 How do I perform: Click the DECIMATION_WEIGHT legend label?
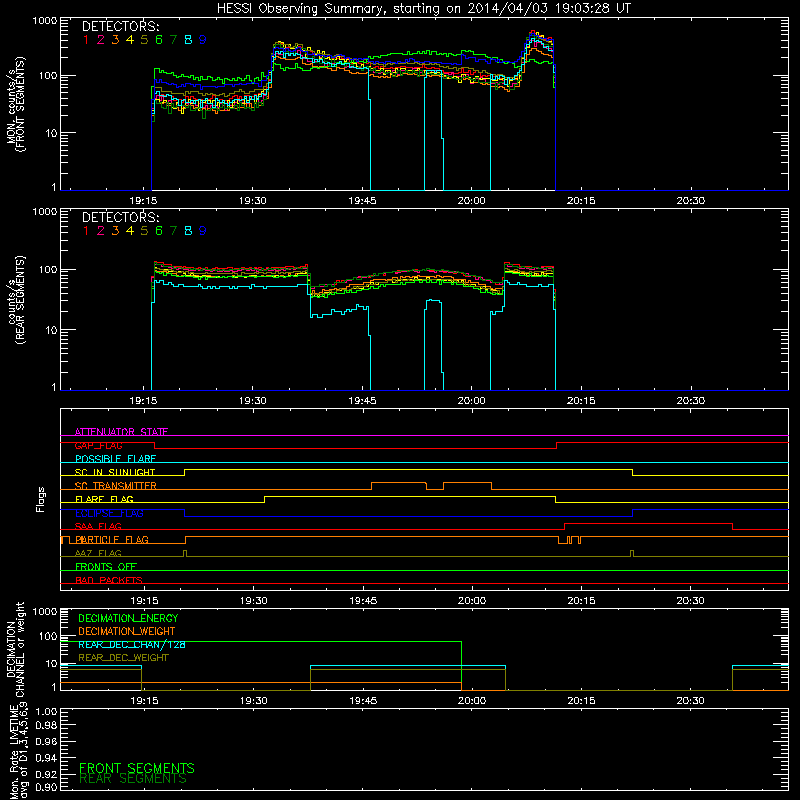pyautogui.click(x=127, y=631)
